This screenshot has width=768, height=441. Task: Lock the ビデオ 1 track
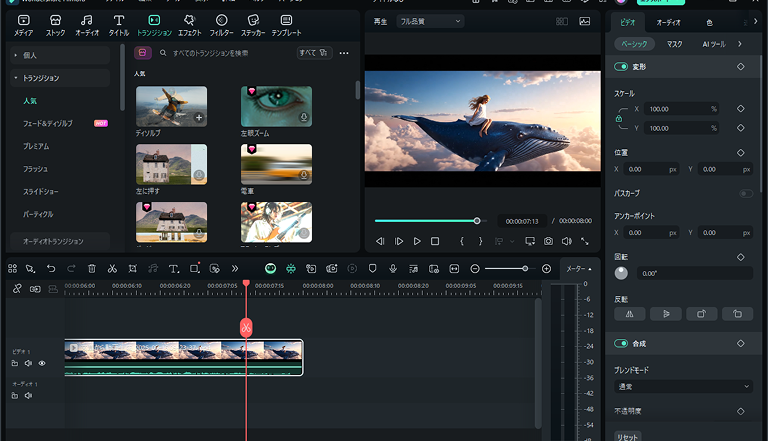pyautogui.click(x=15, y=363)
